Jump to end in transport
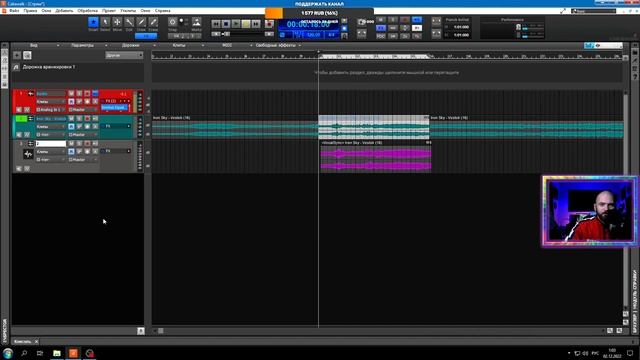Screen dimensions: 640x360 tap(256, 24)
